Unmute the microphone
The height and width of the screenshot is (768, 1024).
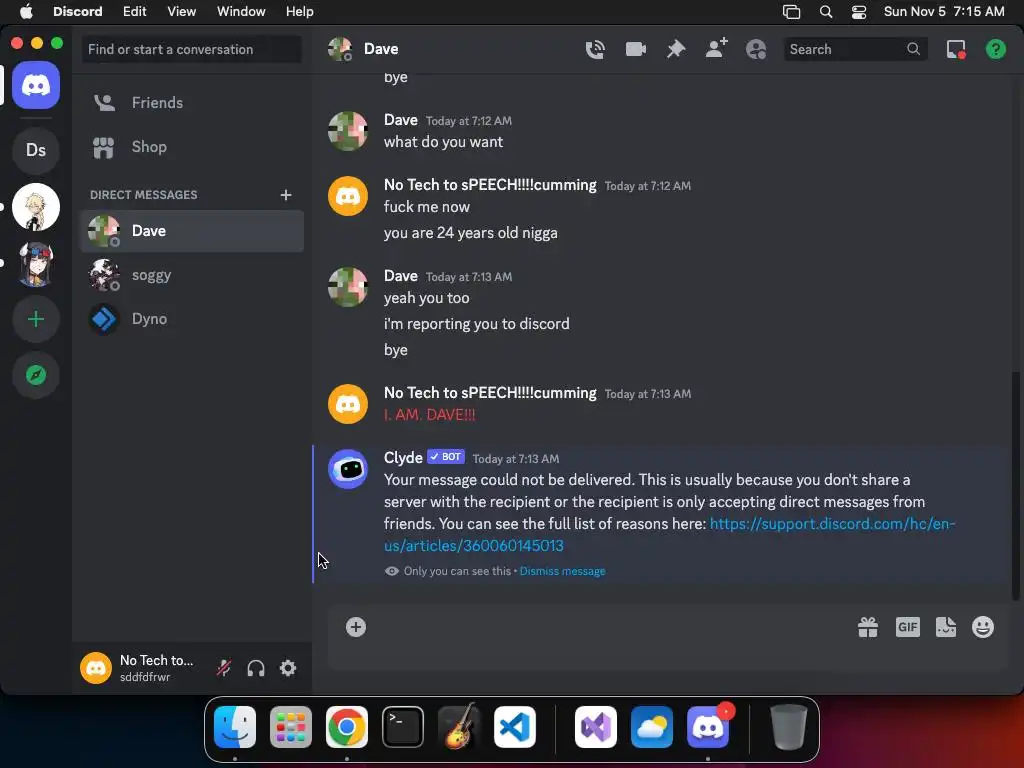click(224, 668)
